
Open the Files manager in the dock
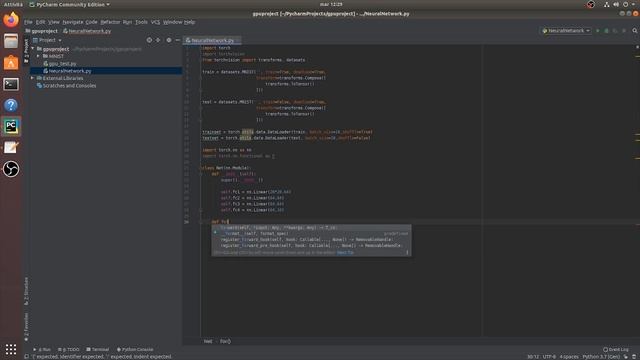11,41
